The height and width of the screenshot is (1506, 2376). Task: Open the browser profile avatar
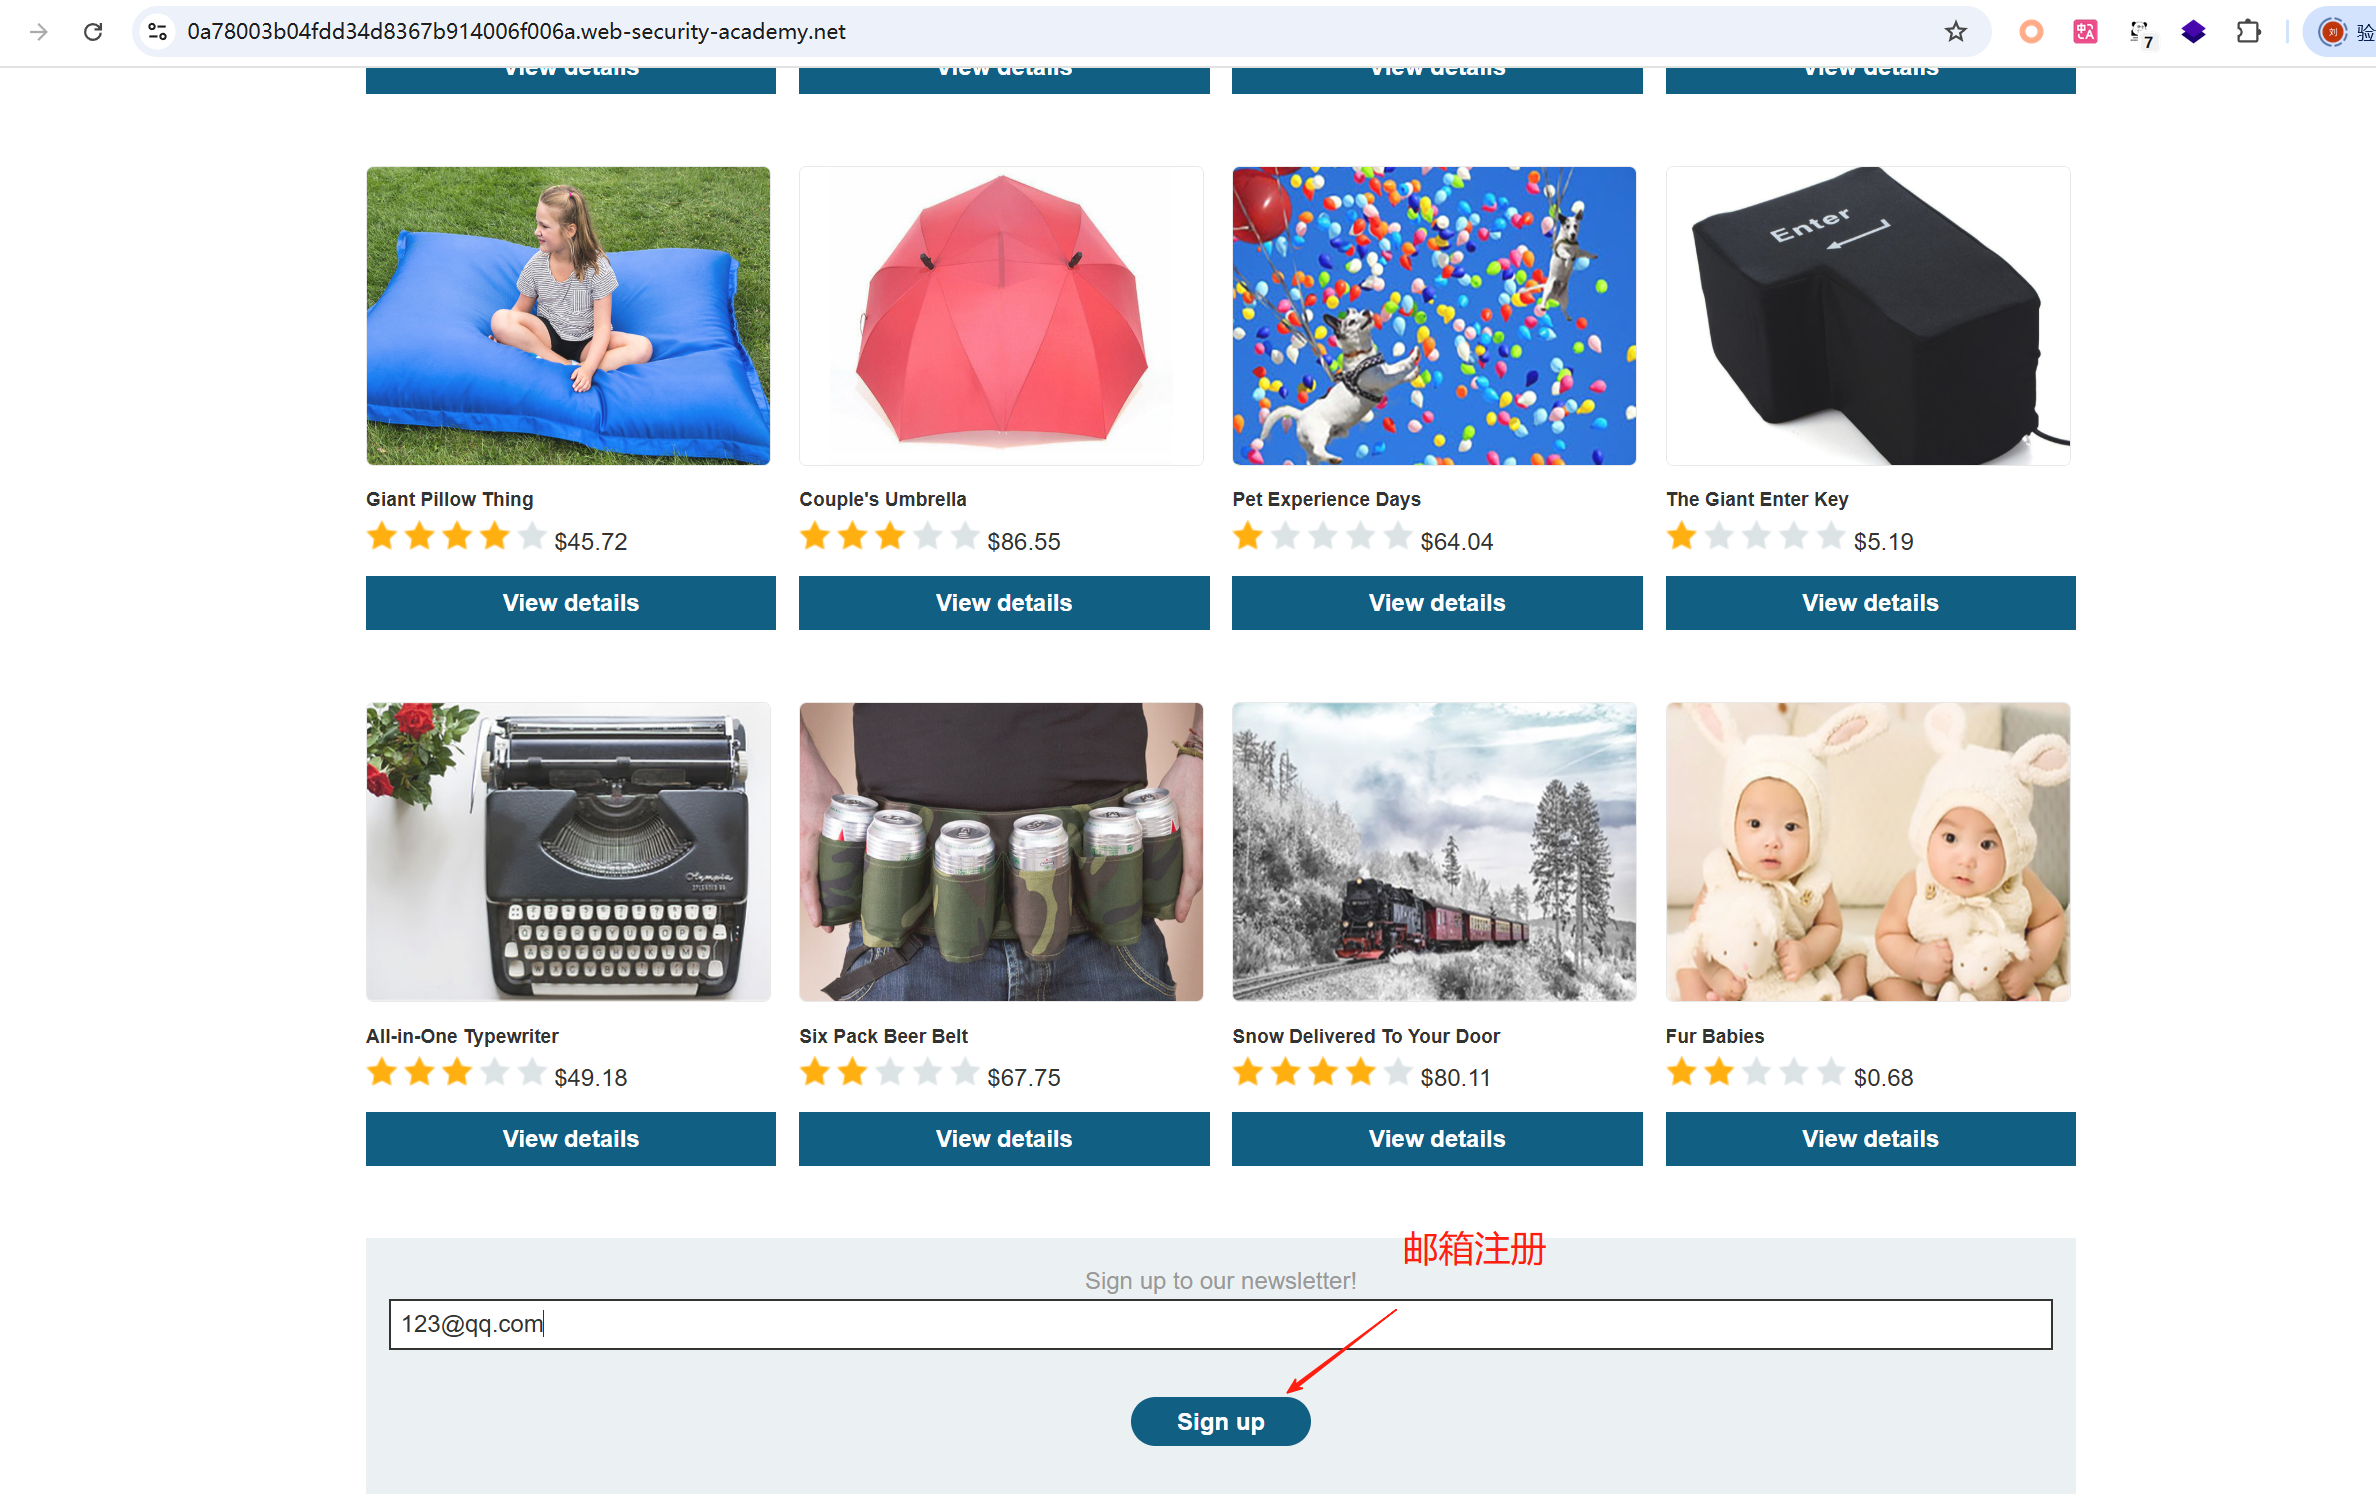2333,32
